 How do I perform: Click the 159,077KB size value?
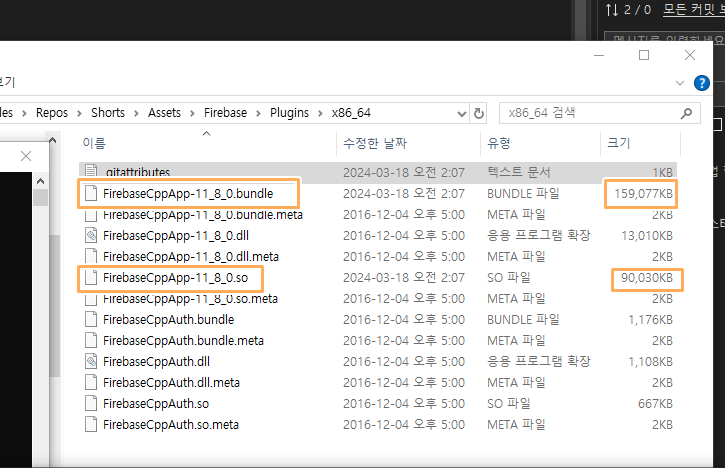coord(643,194)
